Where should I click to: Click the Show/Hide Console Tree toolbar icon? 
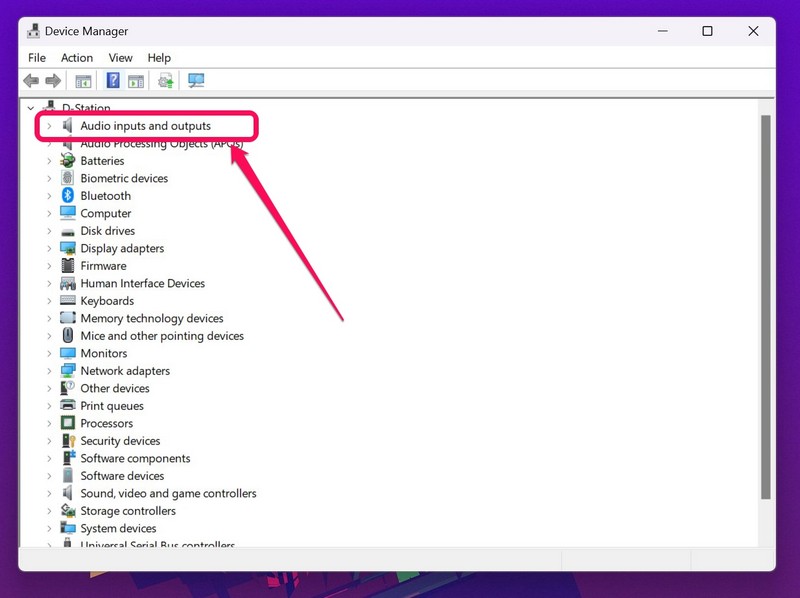tap(83, 81)
